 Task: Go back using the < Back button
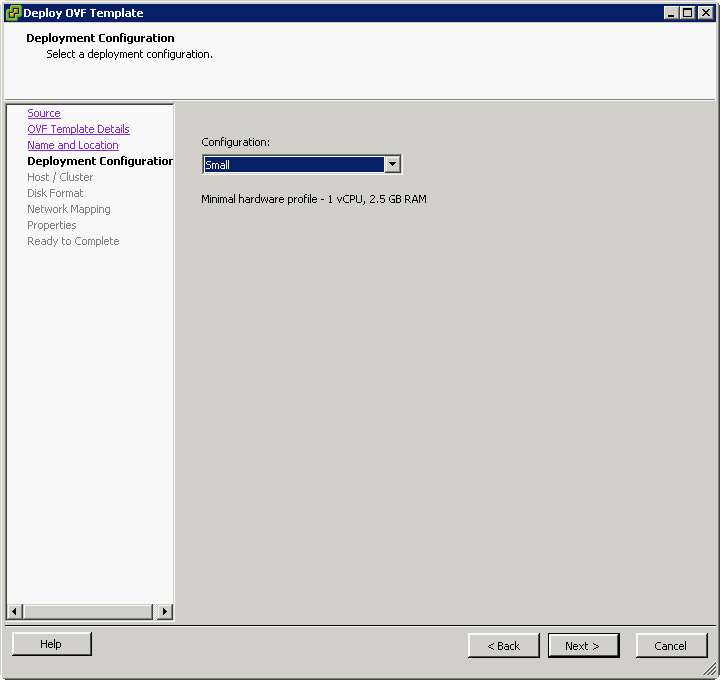pyautogui.click(x=503, y=646)
